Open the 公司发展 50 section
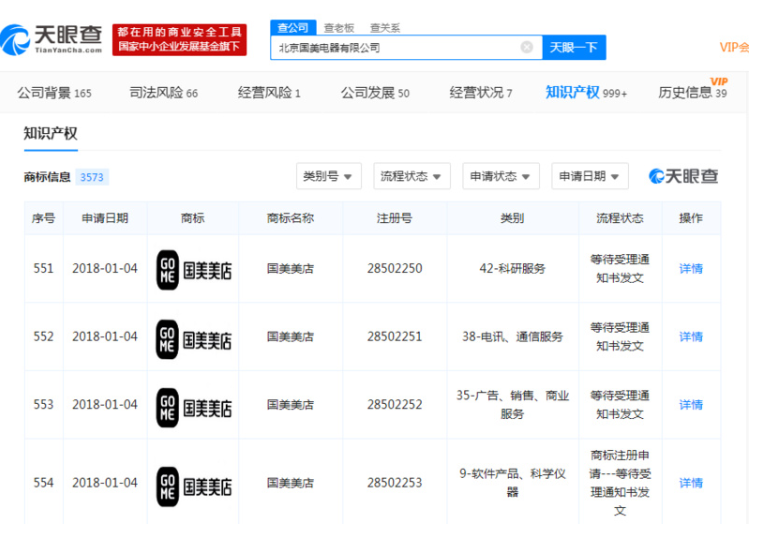 click(375, 93)
